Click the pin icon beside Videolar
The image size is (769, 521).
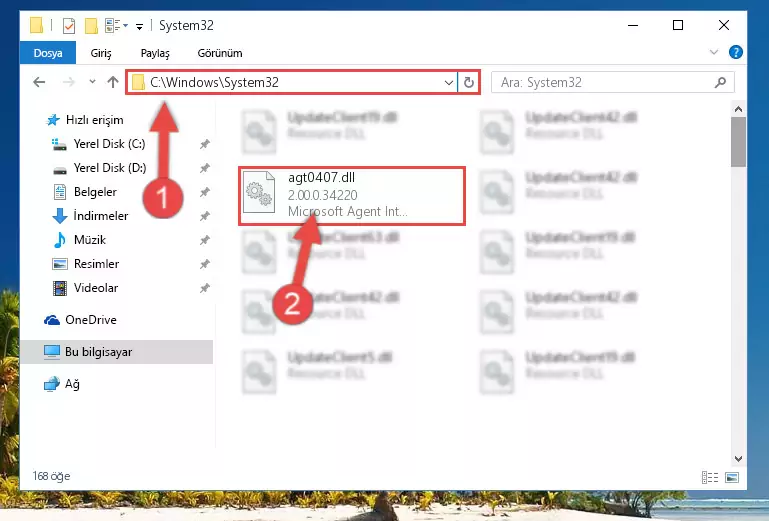[205, 288]
